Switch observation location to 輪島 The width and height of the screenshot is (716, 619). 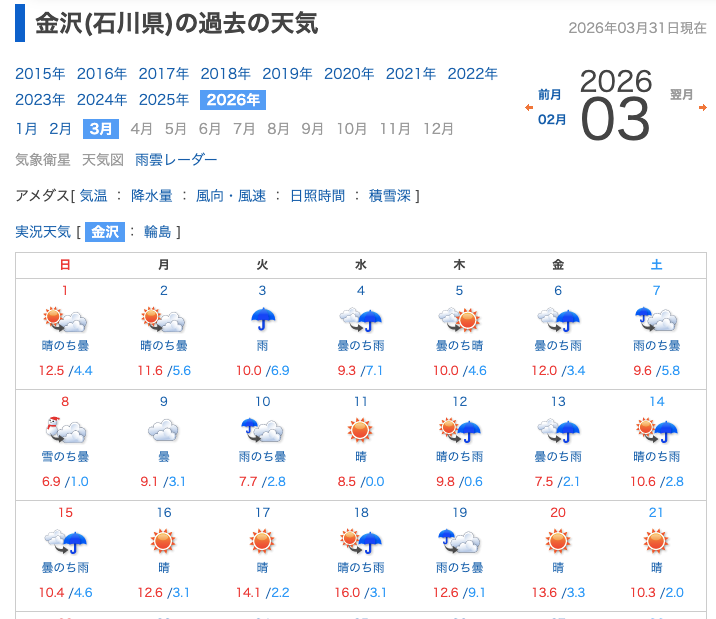tap(158, 232)
